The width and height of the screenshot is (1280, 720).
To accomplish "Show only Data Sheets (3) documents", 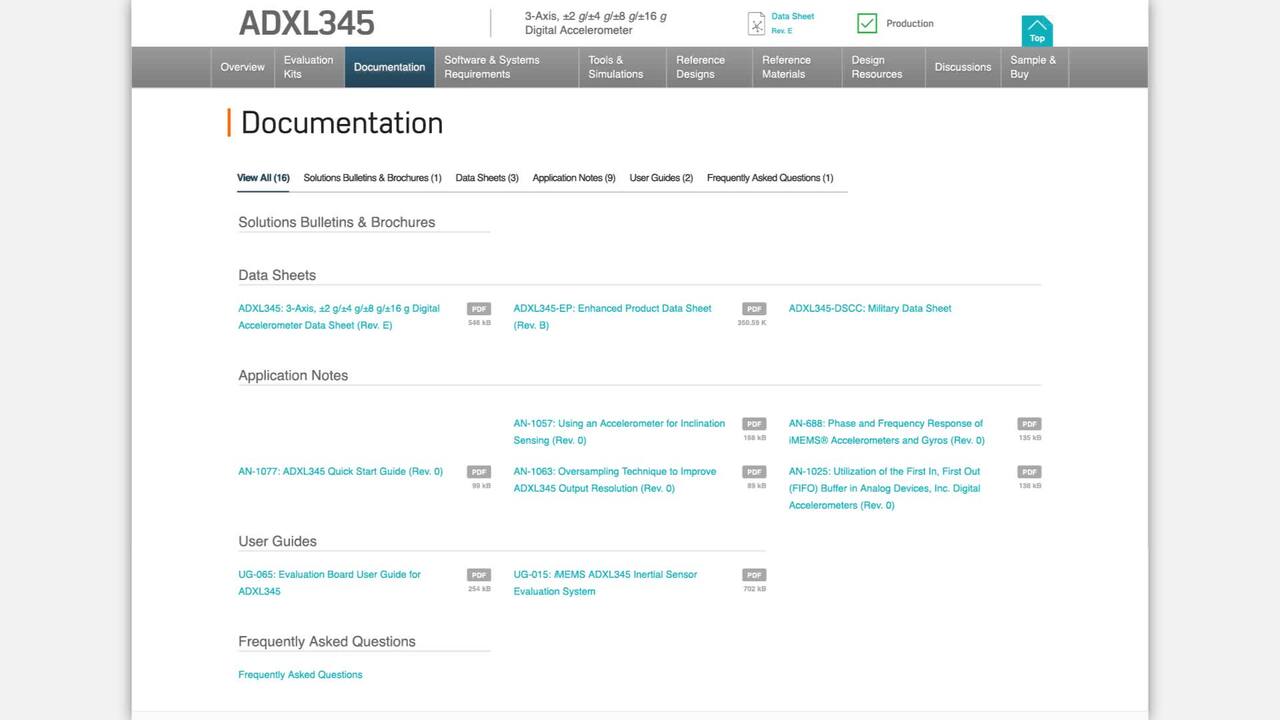I will tap(487, 178).
